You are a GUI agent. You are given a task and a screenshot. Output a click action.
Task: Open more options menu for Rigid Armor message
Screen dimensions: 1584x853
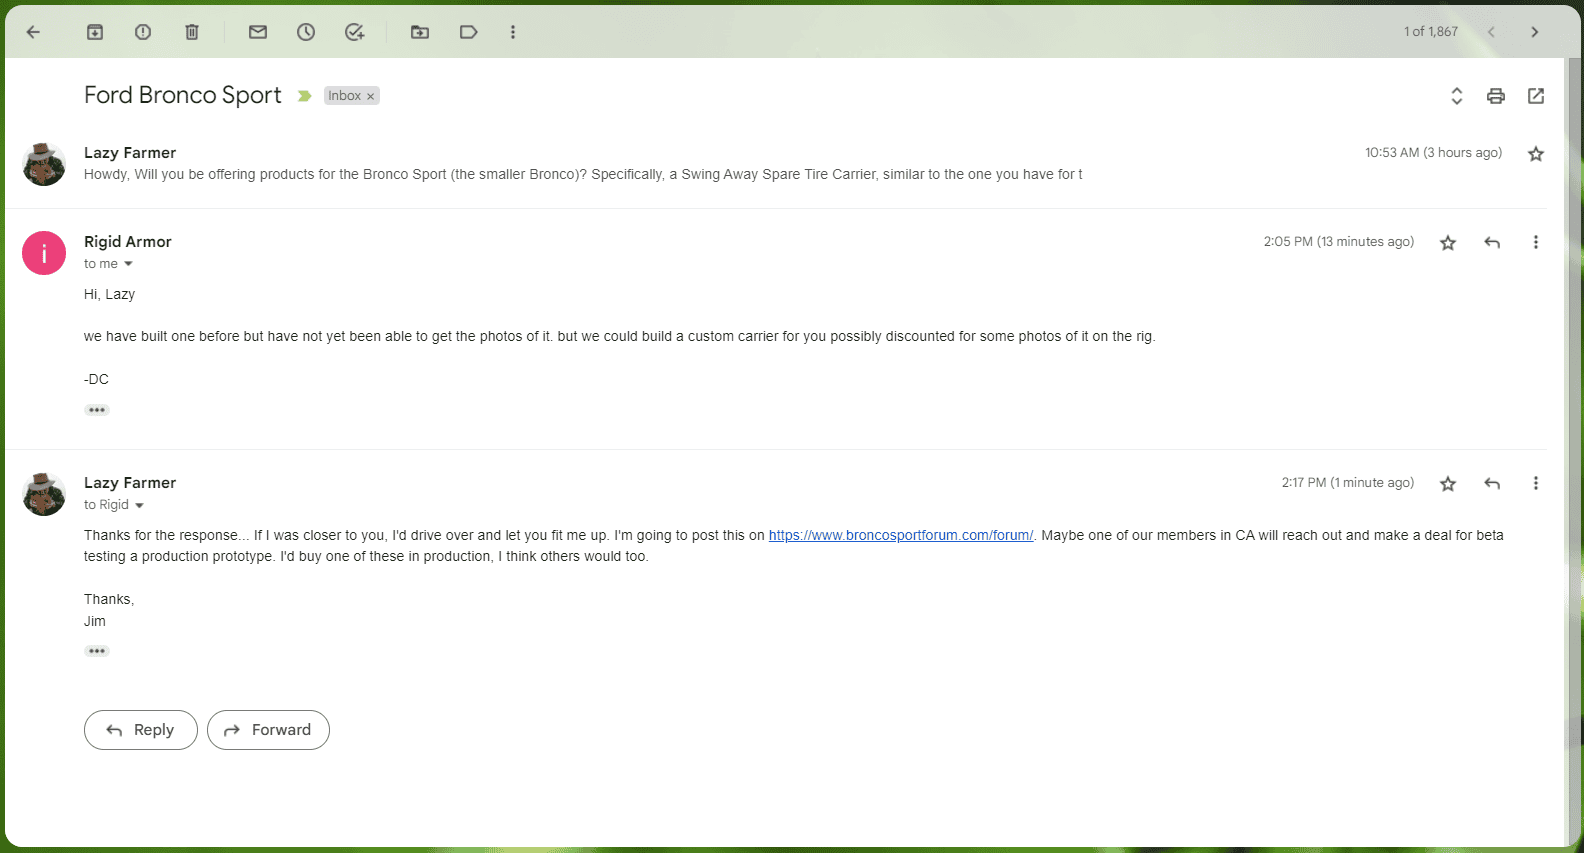[1535, 243]
